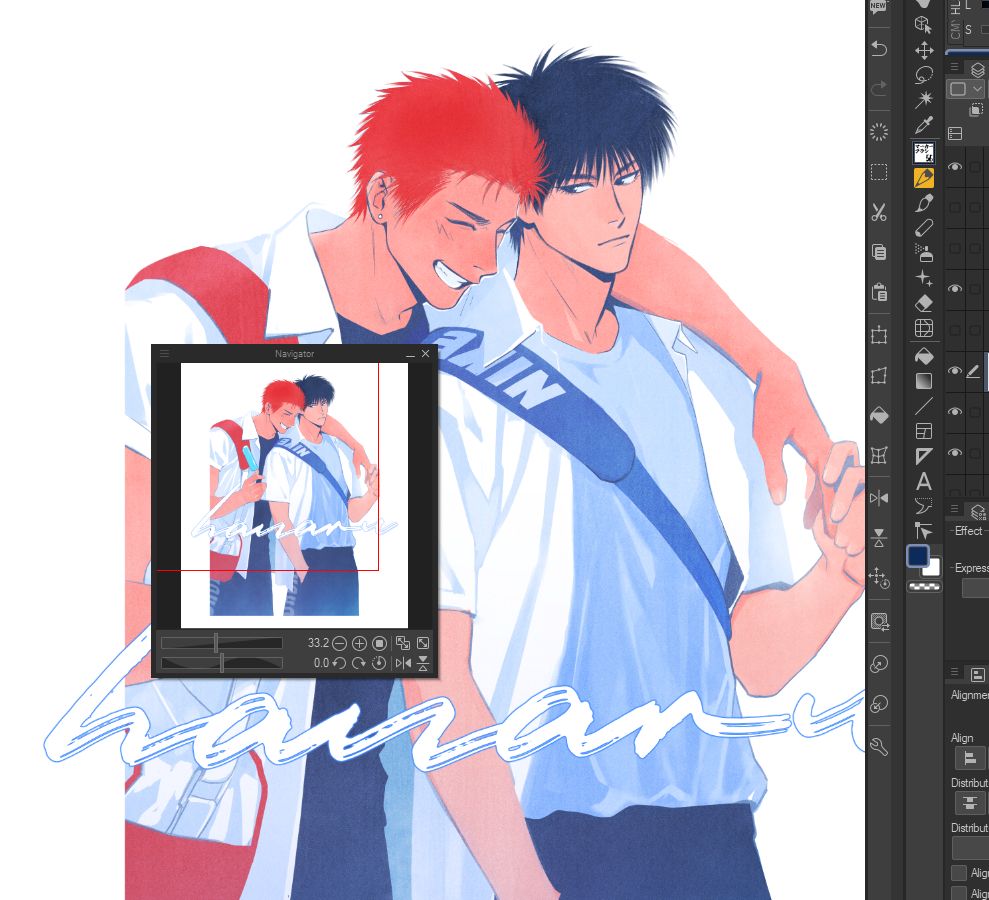Click the Redo arrow in the command bar

(879, 88)
